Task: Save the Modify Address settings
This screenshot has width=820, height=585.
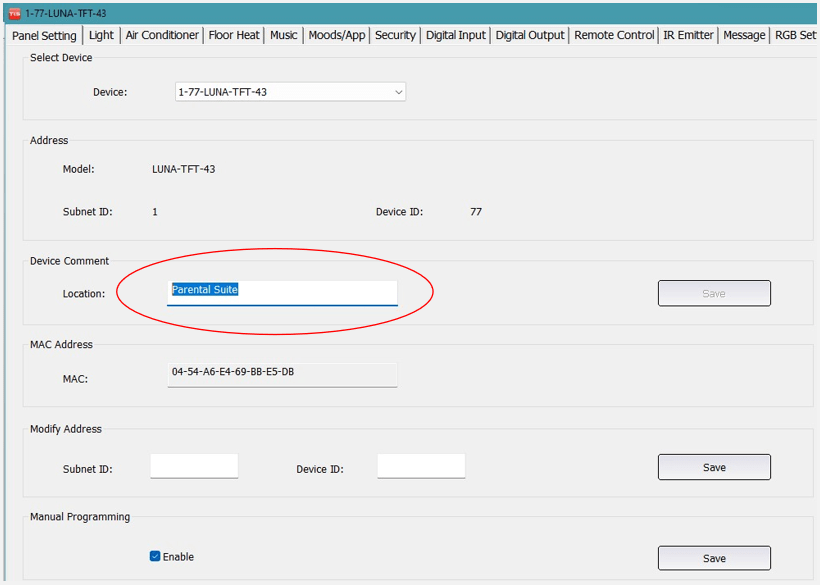Action: pos(714,467)
